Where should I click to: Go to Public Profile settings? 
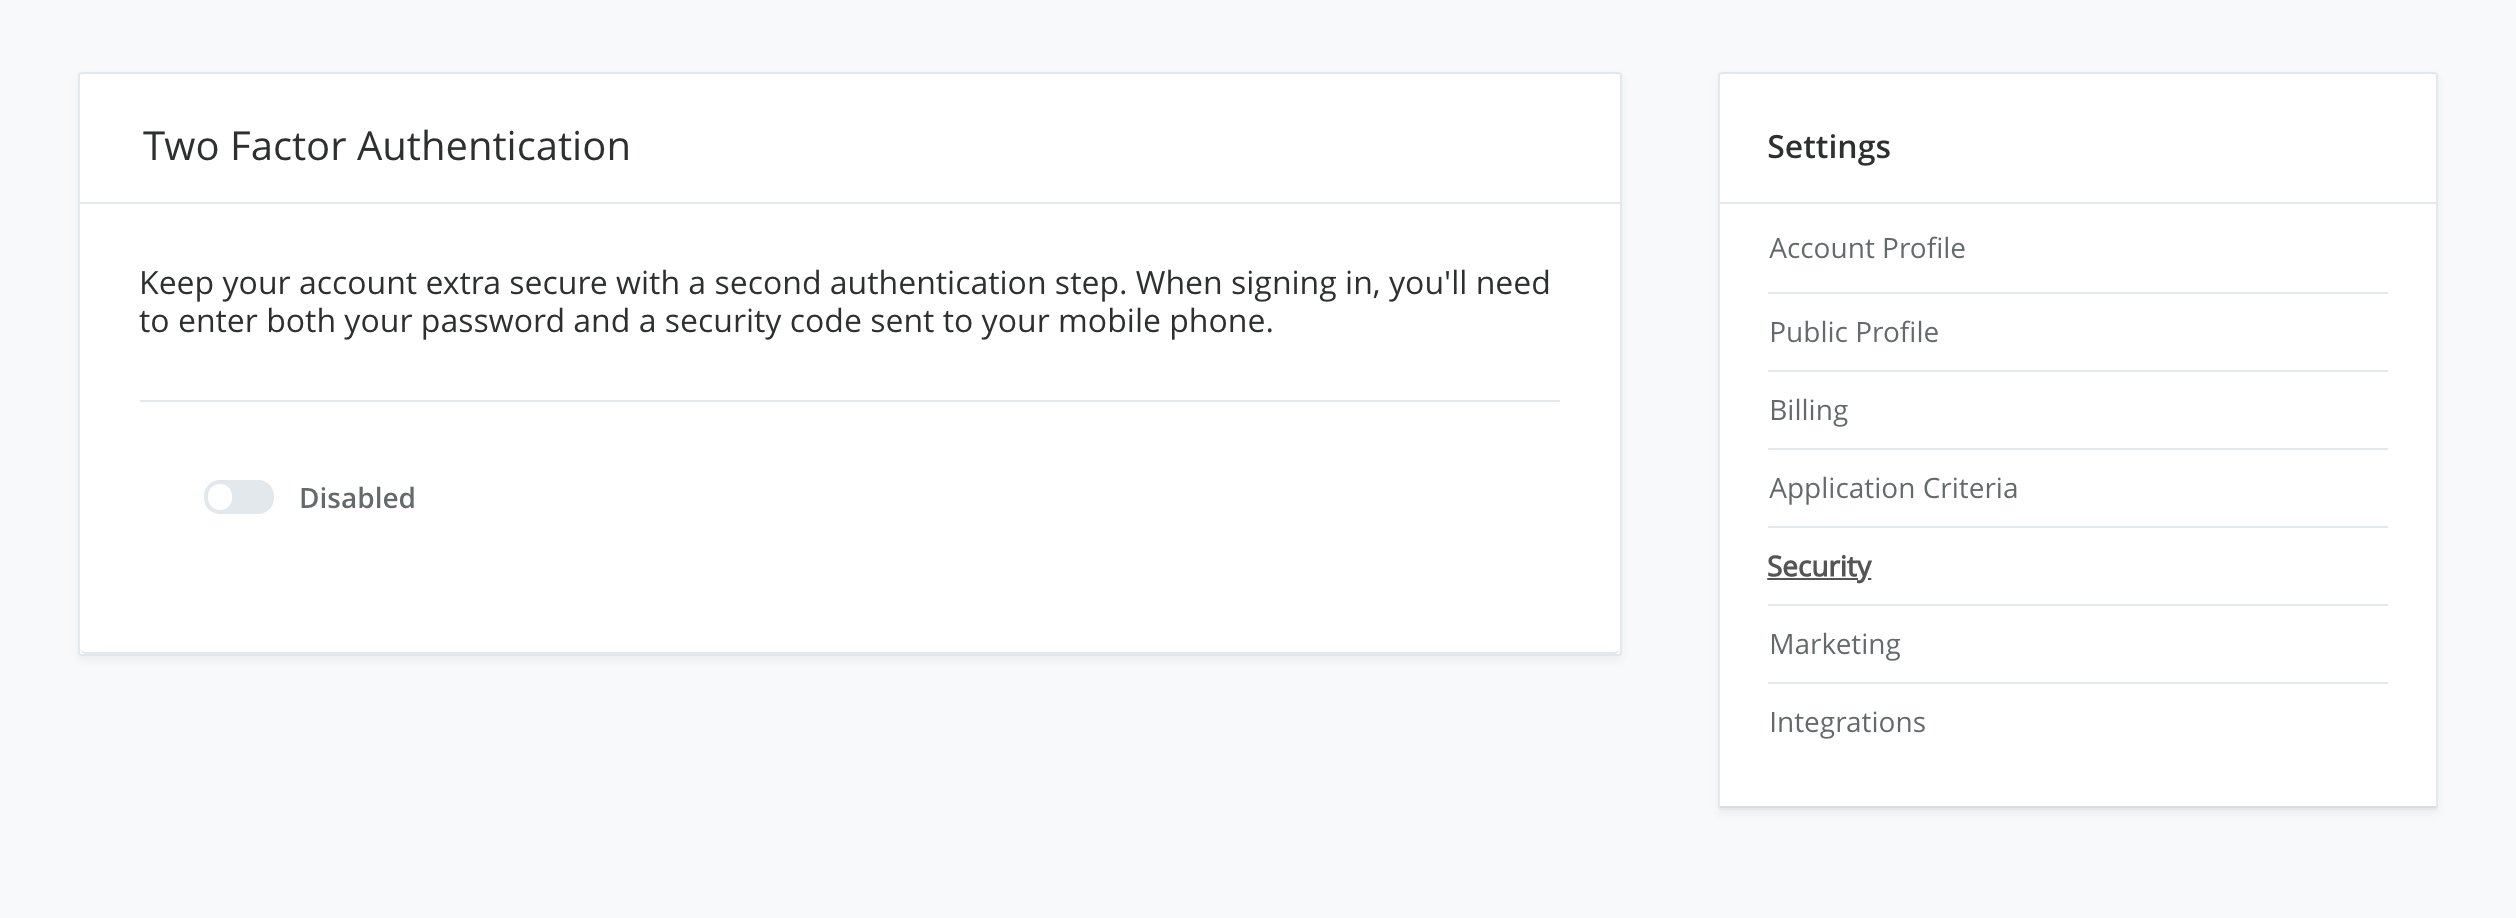click(1853, 332)
